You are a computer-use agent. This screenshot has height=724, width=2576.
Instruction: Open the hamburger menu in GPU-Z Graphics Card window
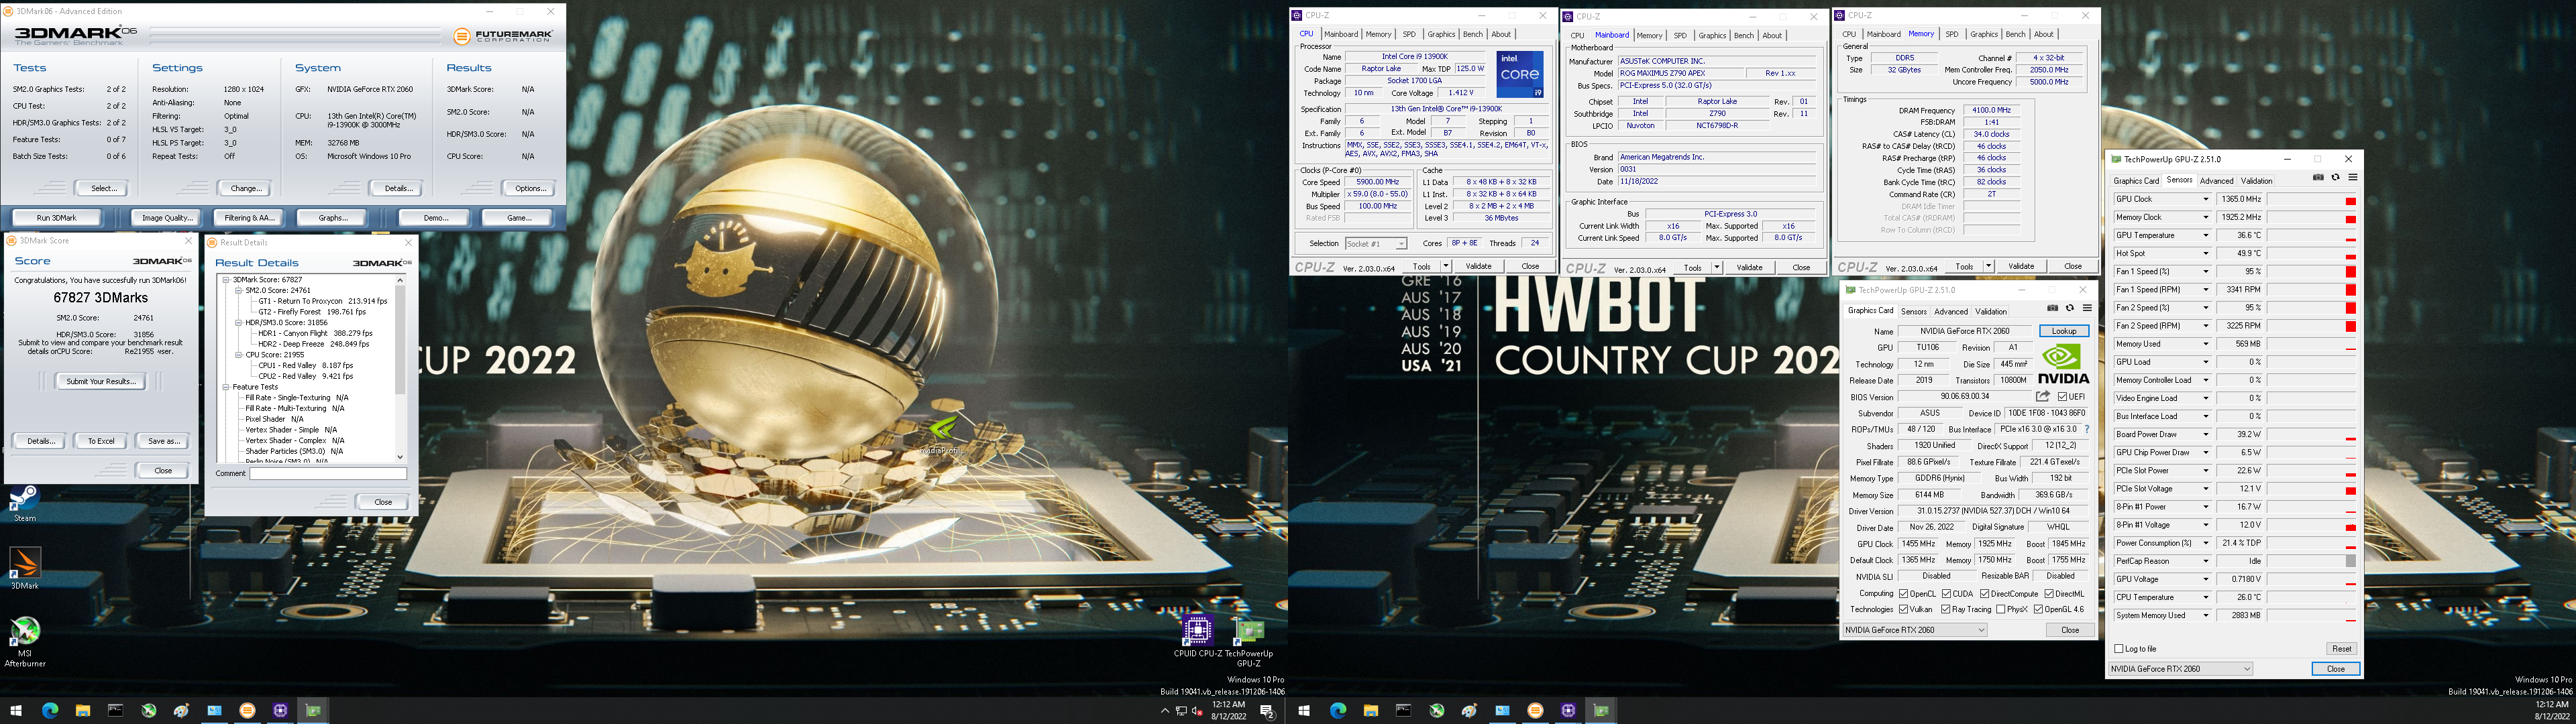[x=2087, y=308]
